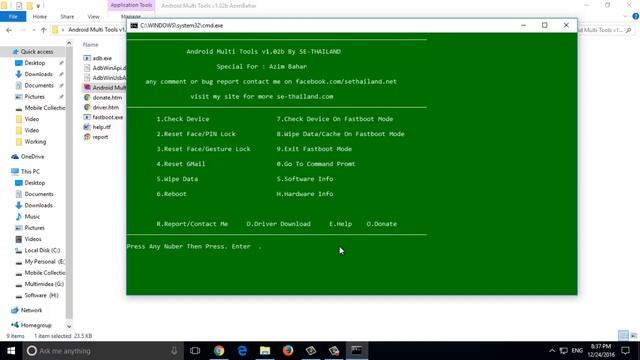Select the adb.exe file
Screen dimensions: 640x360
(x=102, y=58)
